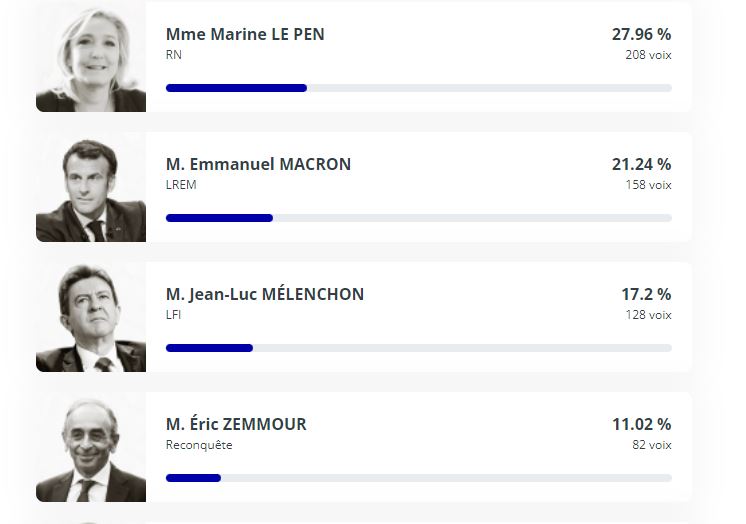Click the RN party label

coord(174,55)
